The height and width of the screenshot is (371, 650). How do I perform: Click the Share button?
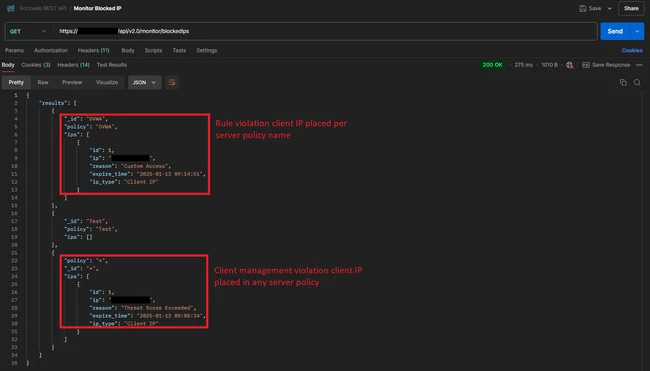click(x=631, y=8)
